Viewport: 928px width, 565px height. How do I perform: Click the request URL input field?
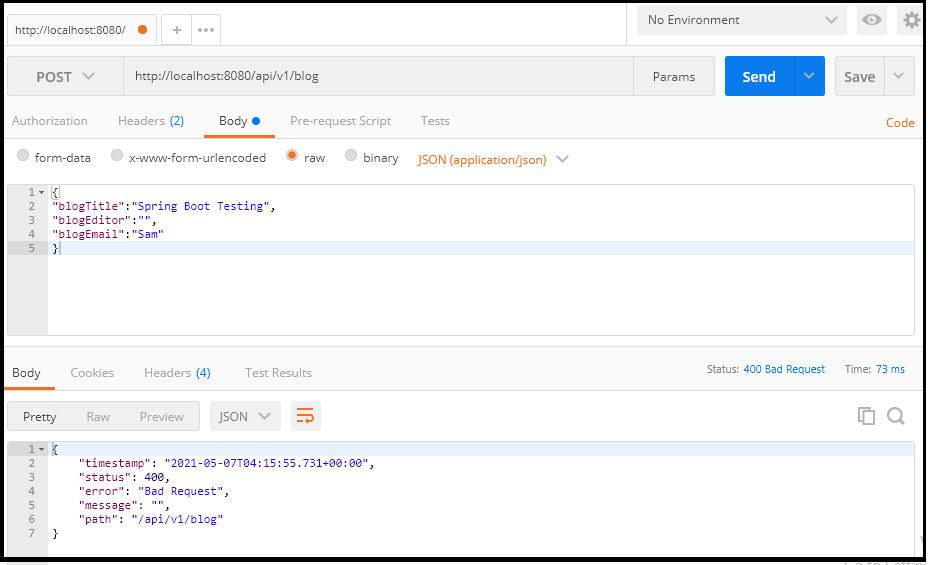tap(378, 76)
